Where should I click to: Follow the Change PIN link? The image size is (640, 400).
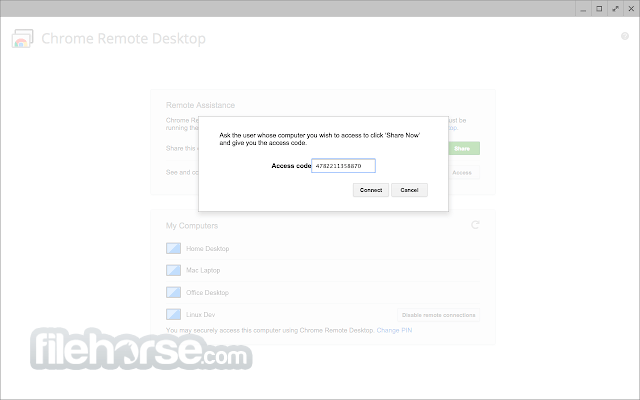(x=394, y=330)
